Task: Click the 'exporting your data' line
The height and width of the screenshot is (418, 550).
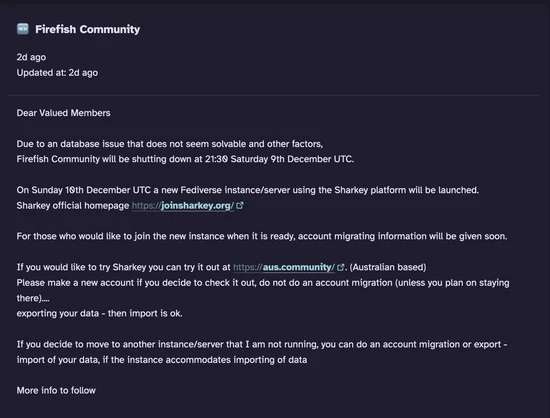Action: pyautogui.click(x=99, y=313)
